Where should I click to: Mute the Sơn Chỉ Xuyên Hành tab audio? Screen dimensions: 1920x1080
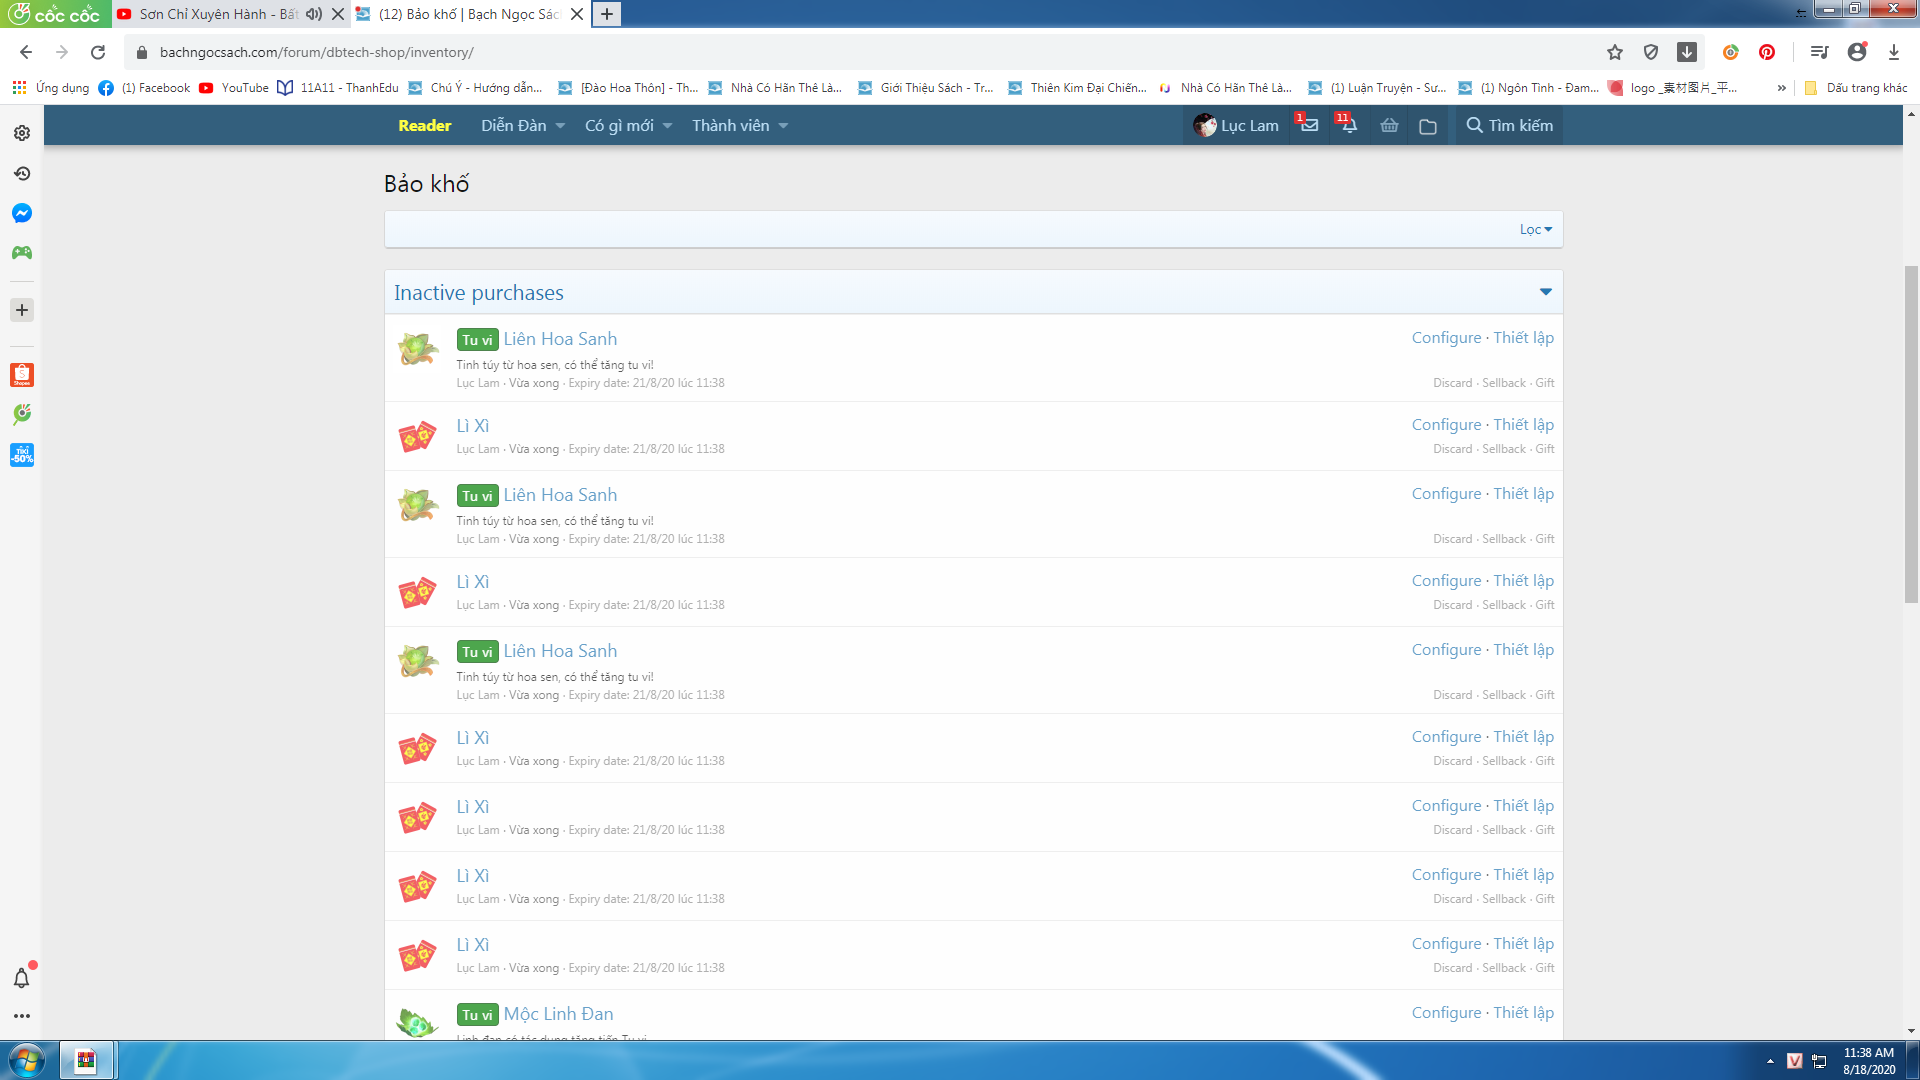(314, 14)
